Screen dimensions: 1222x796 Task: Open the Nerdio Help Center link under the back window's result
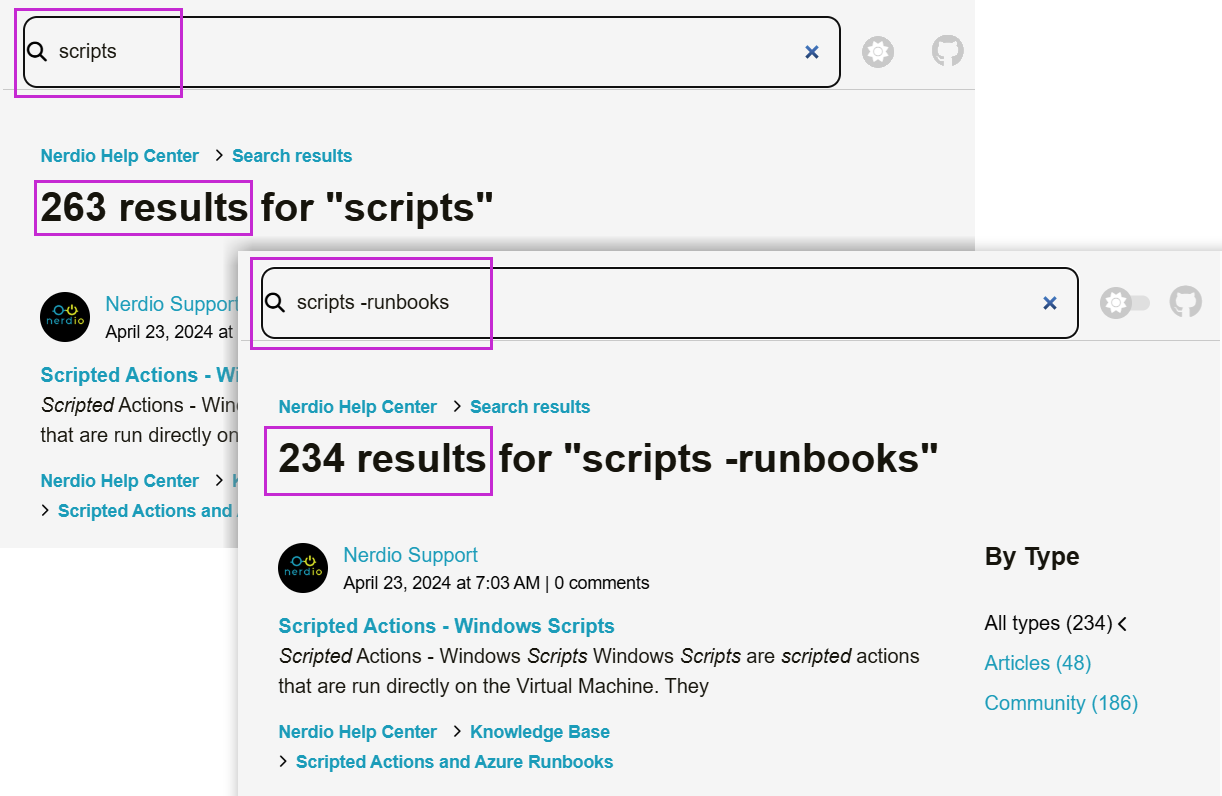coord(120,481)
